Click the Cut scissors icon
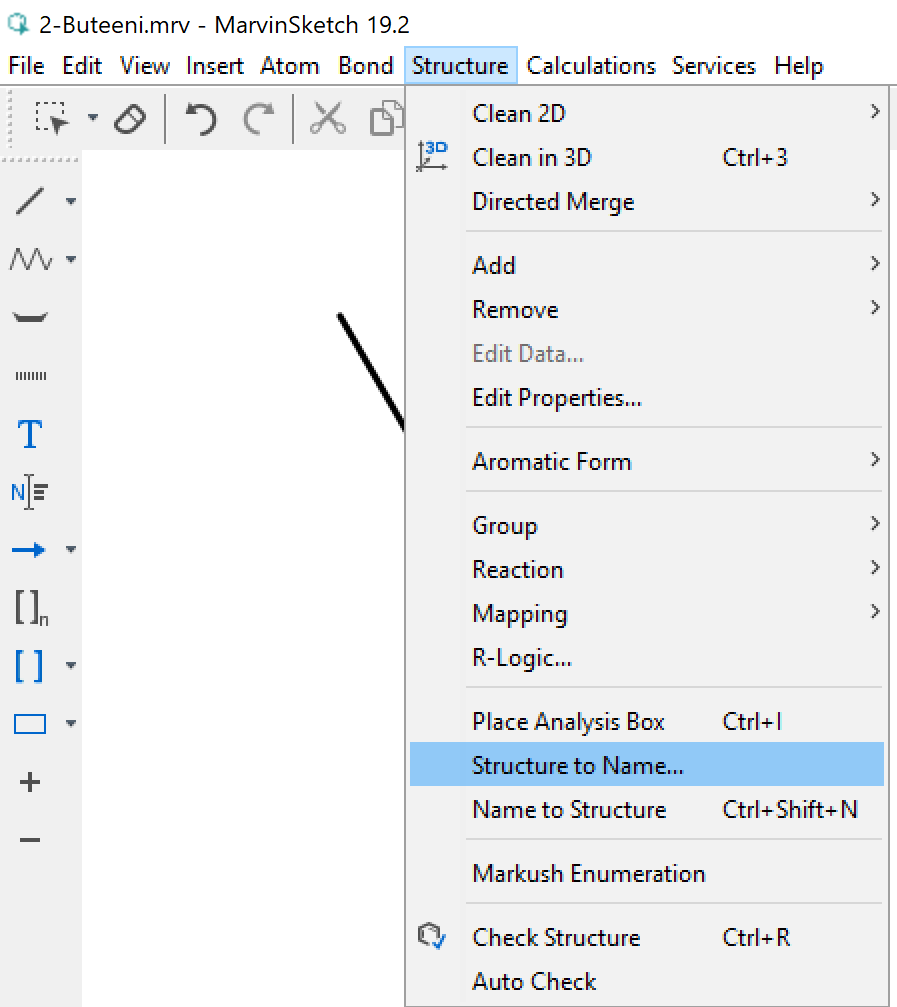897x1007 pixels. click(x=326, y=118)
